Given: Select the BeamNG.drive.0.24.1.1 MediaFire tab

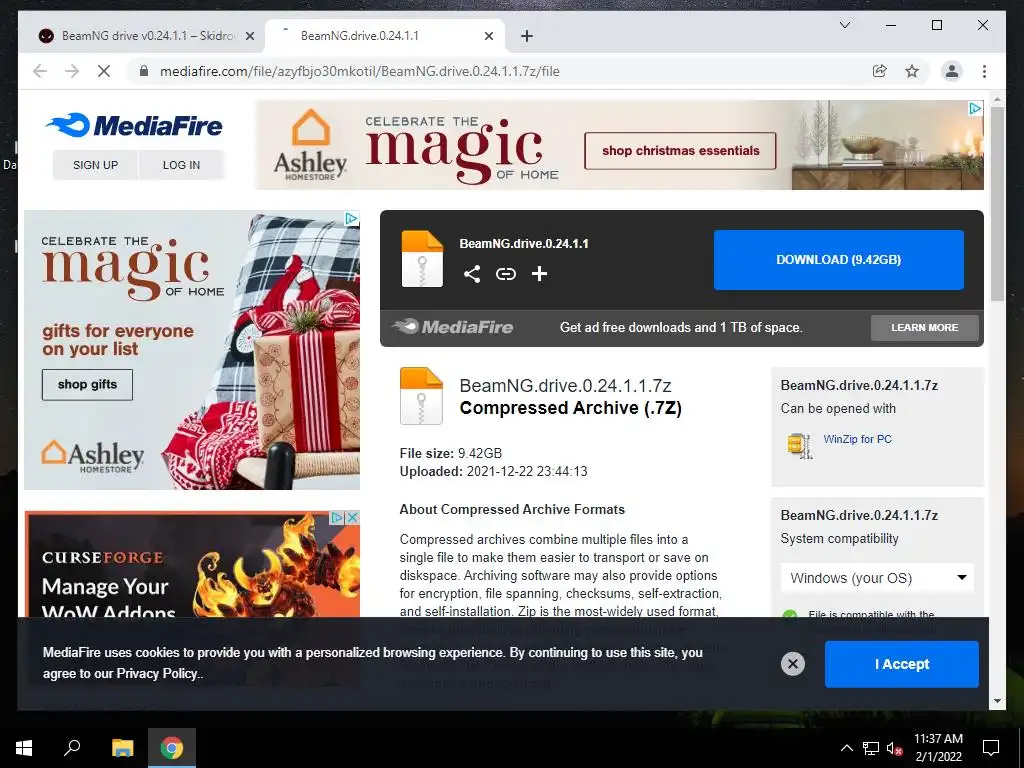Looking at the screenshot, I should point(384,36).
